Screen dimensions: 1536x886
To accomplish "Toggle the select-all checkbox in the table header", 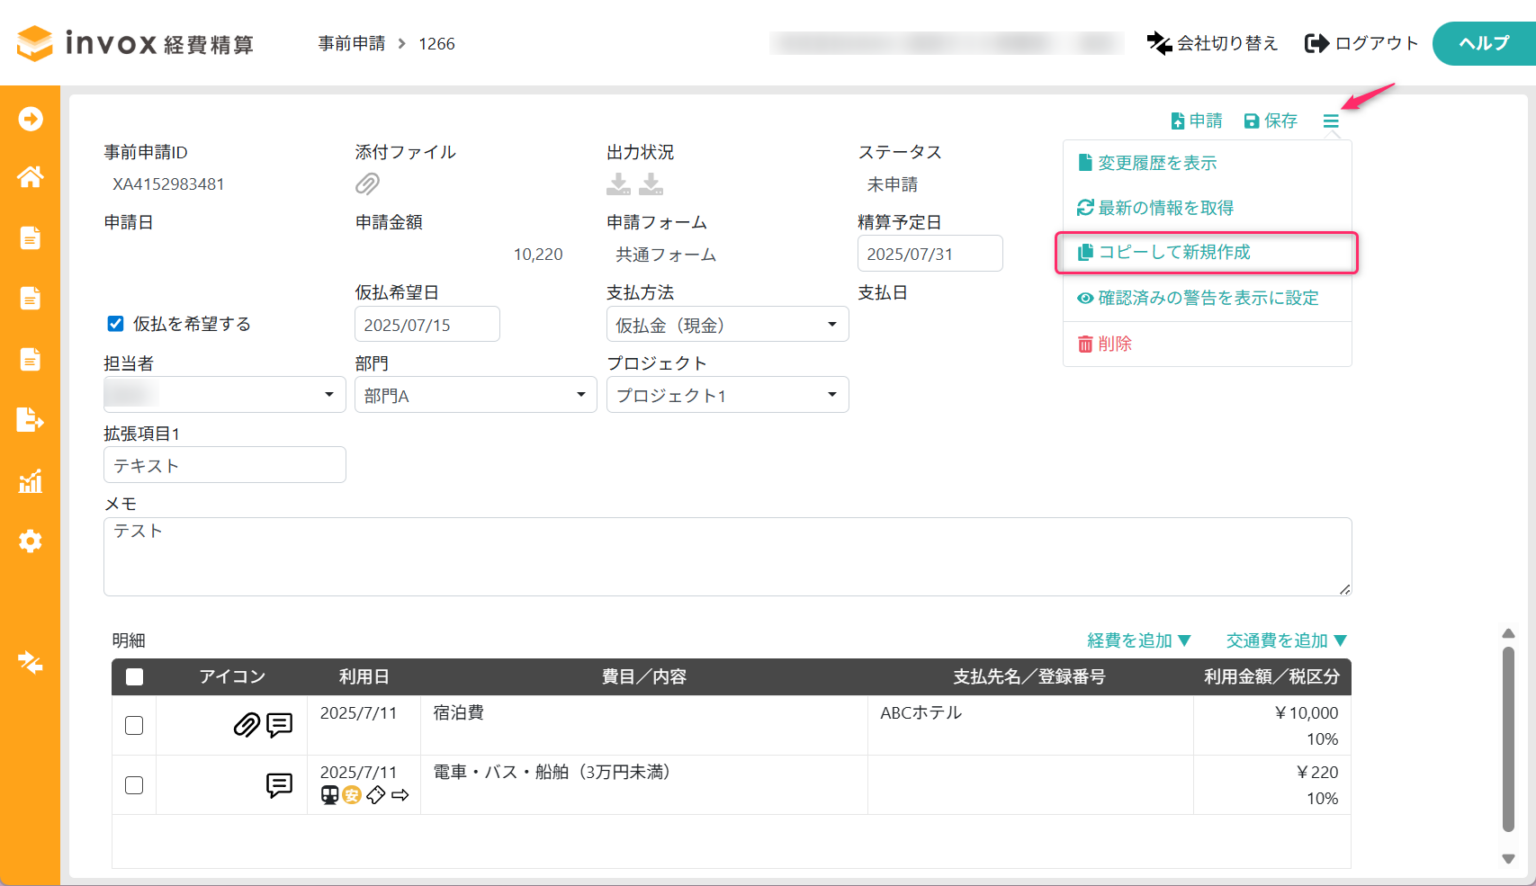I will pyautogui.click(x=134, y=677).
